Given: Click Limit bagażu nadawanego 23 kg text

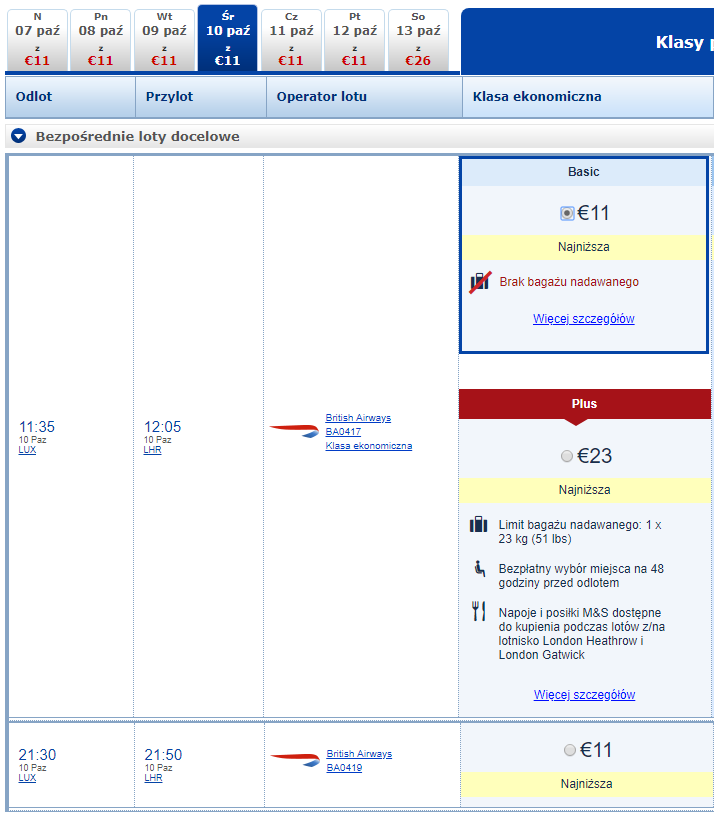Looking at the screenshot, I should 580,532.
